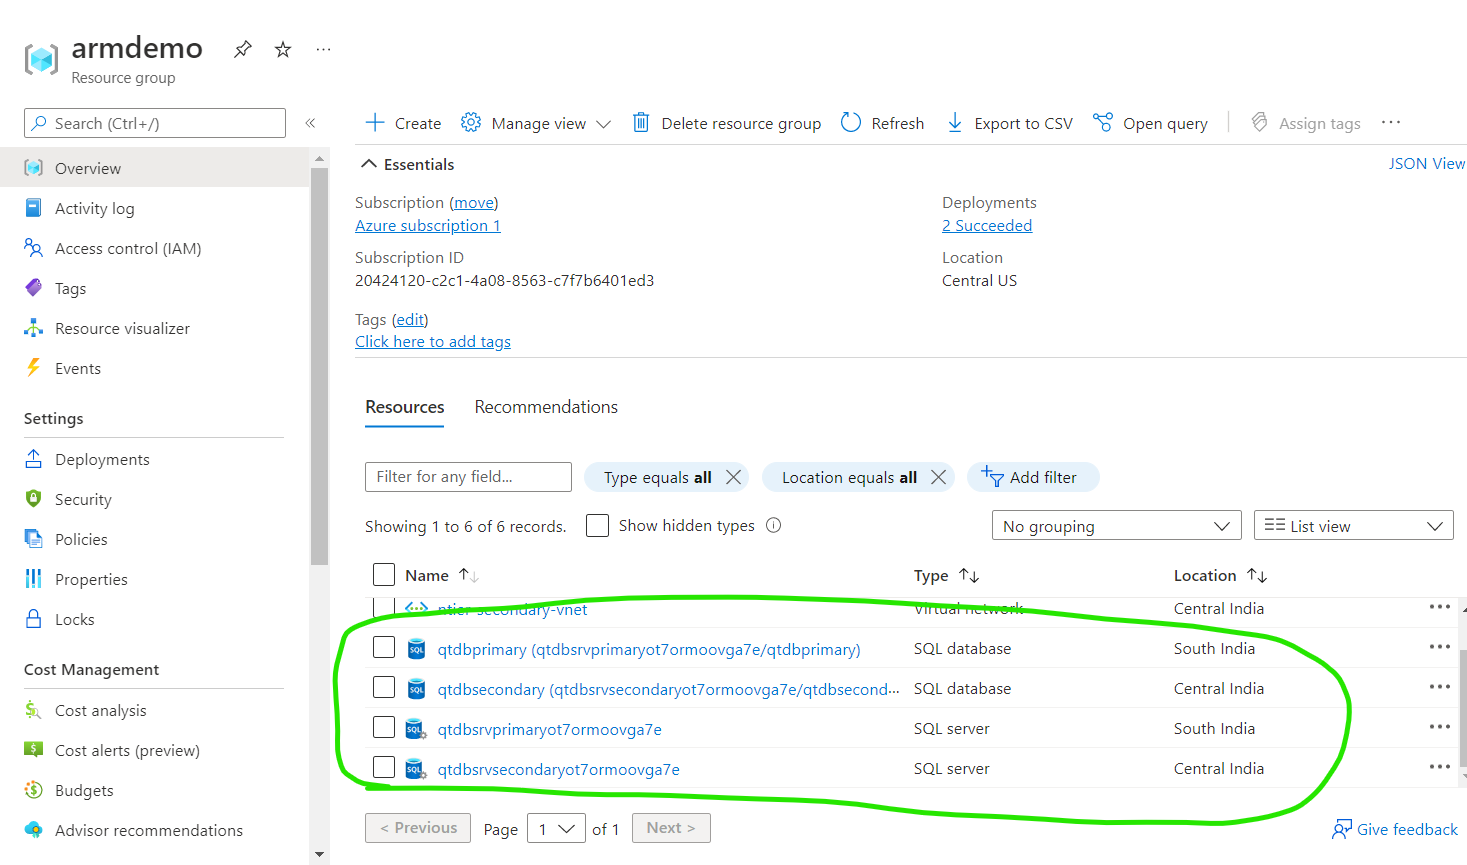The image size is (1467, 865).
Task: Open the more options ellipsis beside armdemo title
Action: (x=323, y=49)
